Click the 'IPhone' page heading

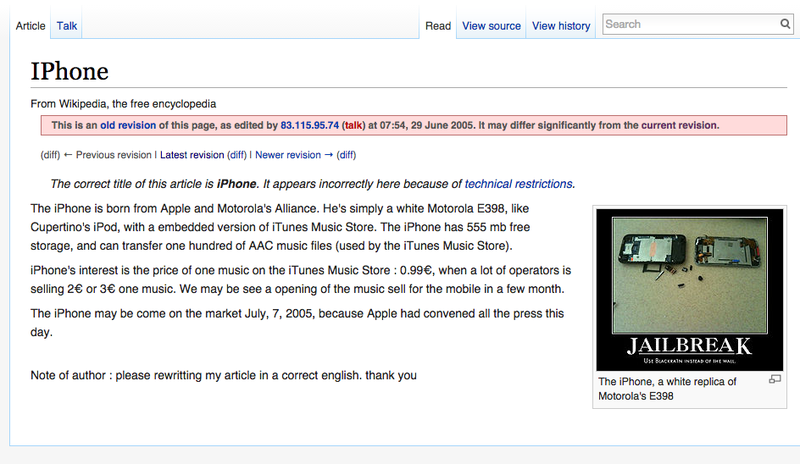[69, 71]
